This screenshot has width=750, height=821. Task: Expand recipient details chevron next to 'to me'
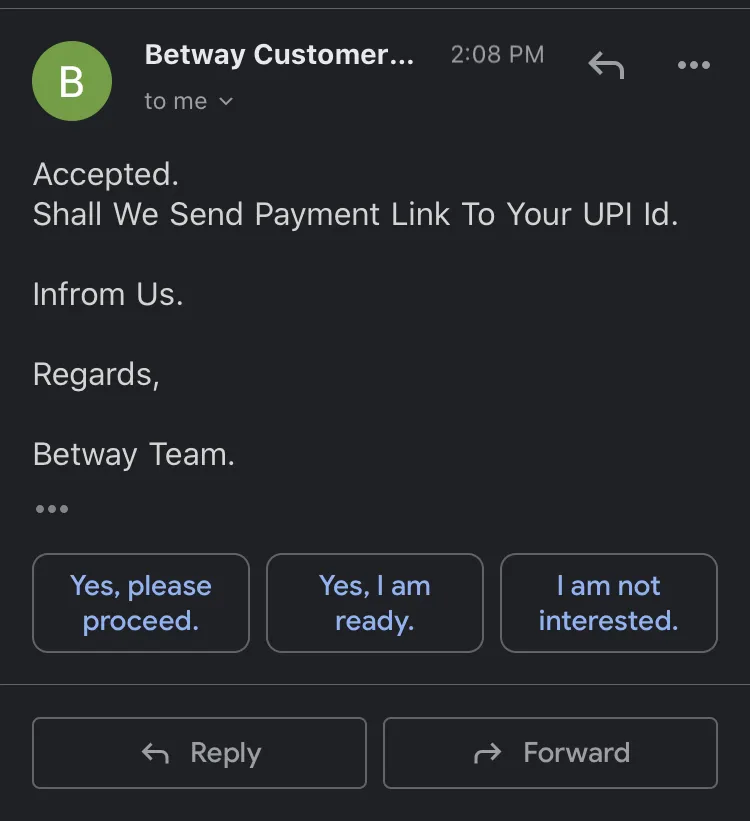(x=226, y=101)
